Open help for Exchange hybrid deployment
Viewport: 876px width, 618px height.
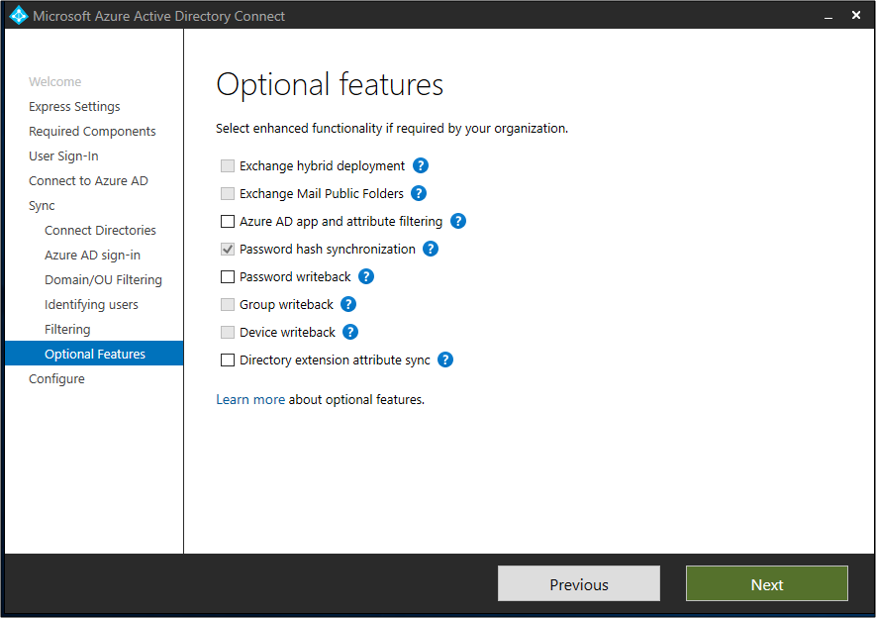click(419, 165)
